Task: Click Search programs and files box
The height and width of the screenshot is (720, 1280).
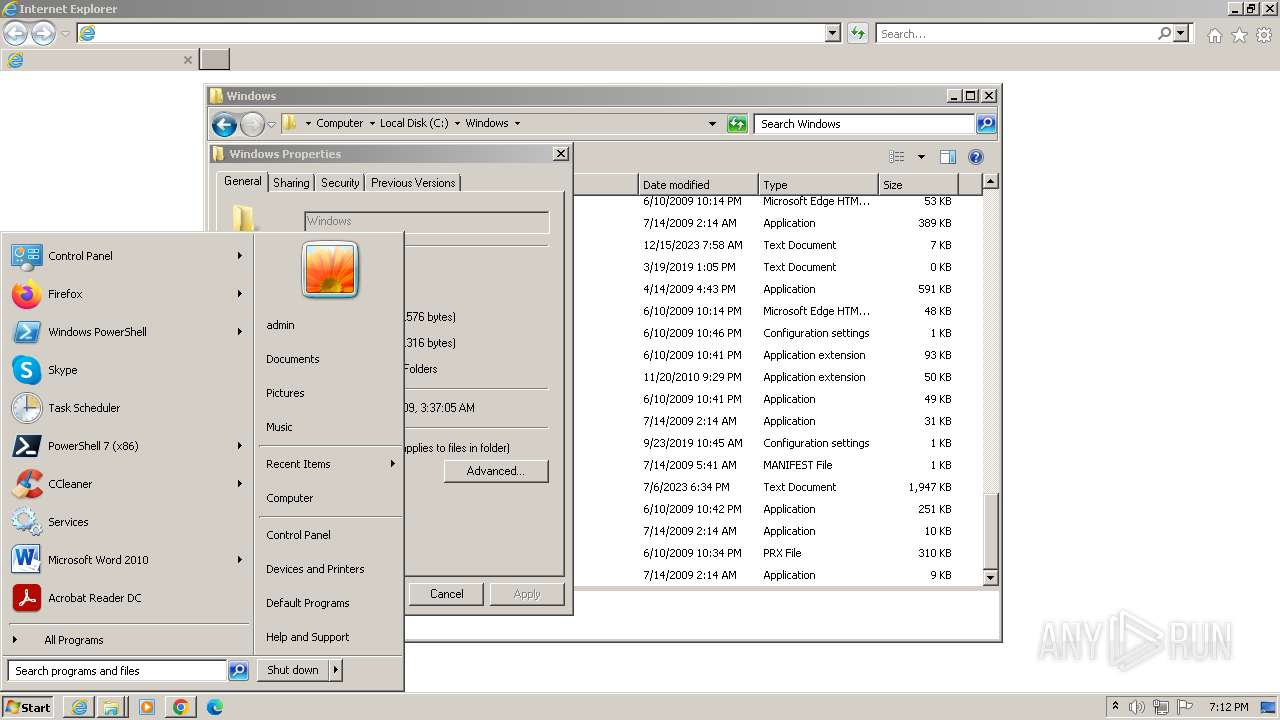Action: 118,671
